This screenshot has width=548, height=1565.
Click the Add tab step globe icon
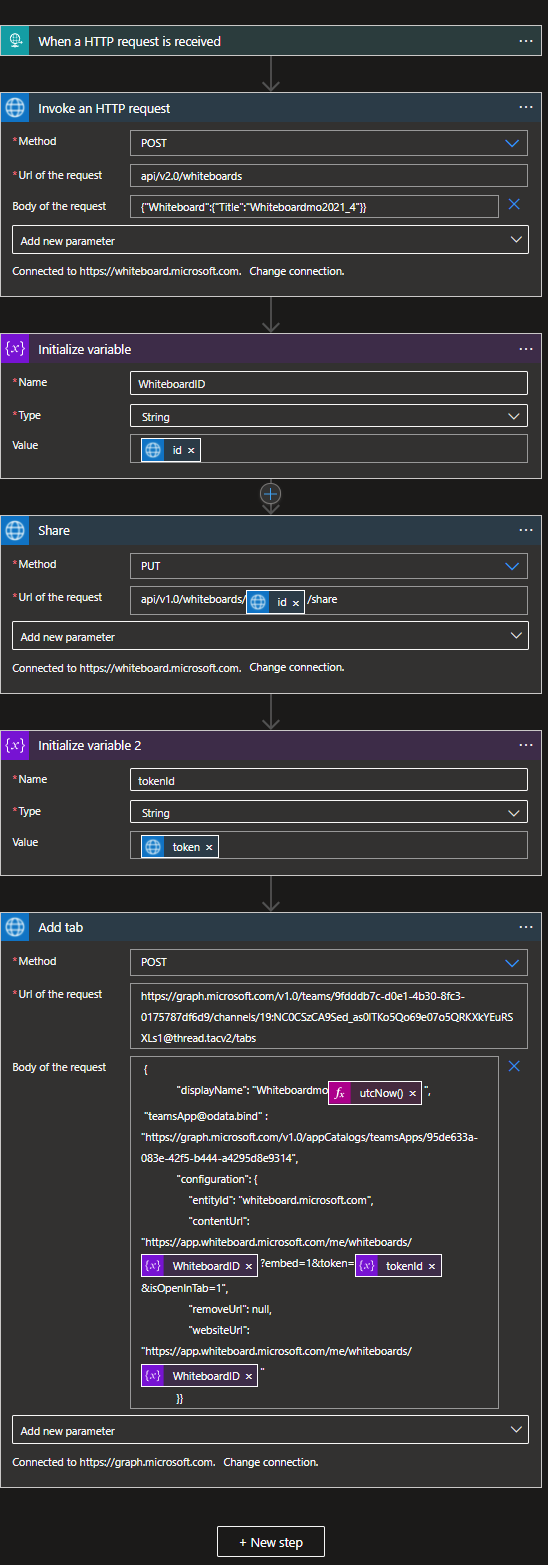point(15,927)
